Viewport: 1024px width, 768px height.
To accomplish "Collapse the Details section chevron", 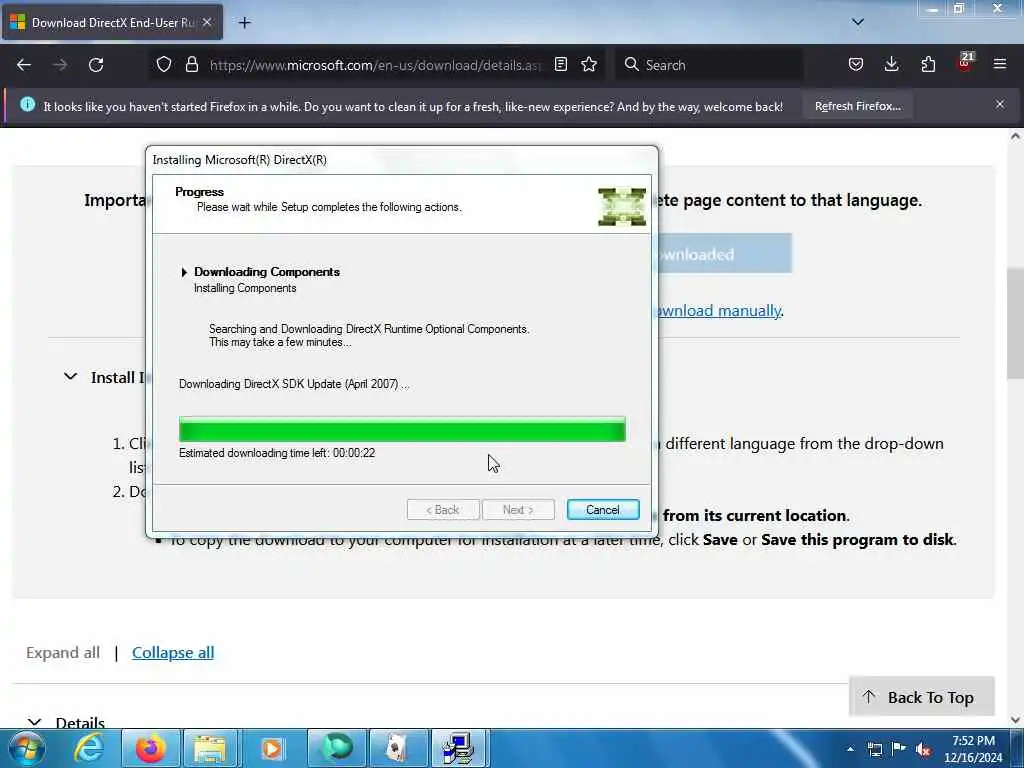I will [x=35, y=722].
